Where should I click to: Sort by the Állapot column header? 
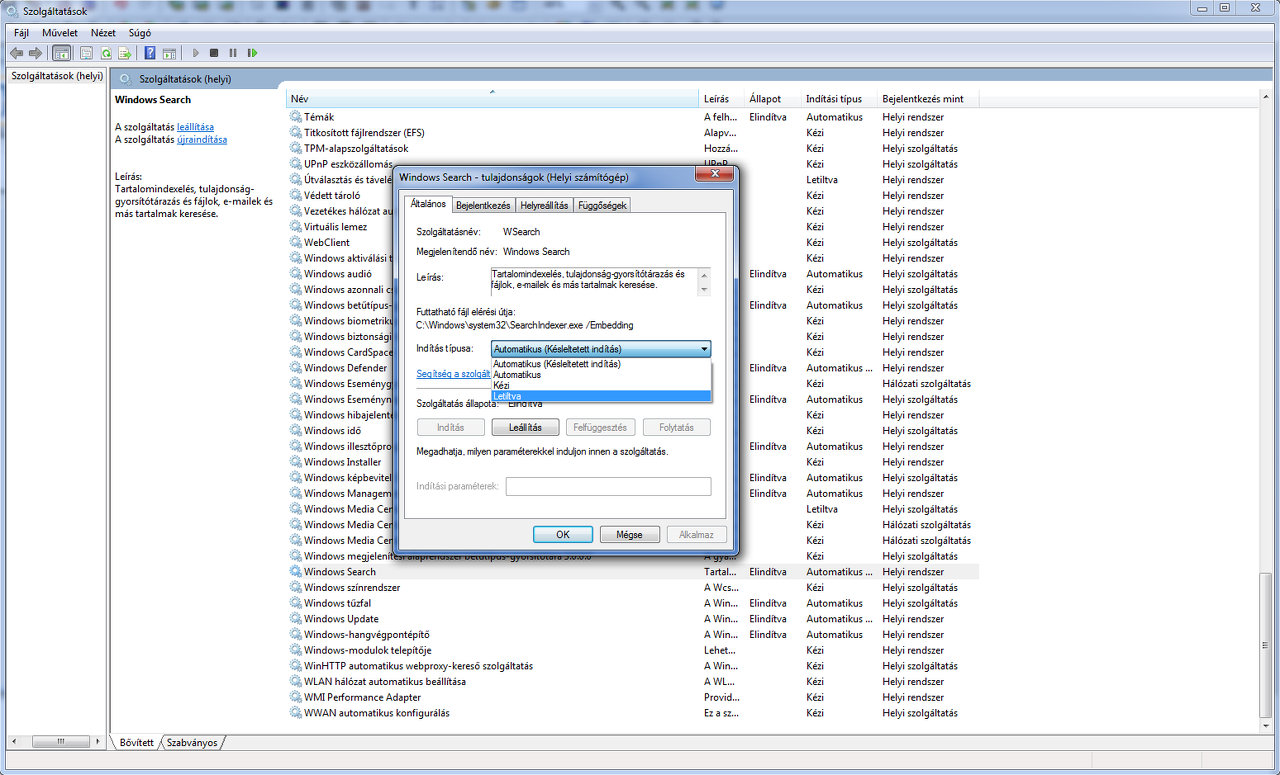(x=773, y=99)
